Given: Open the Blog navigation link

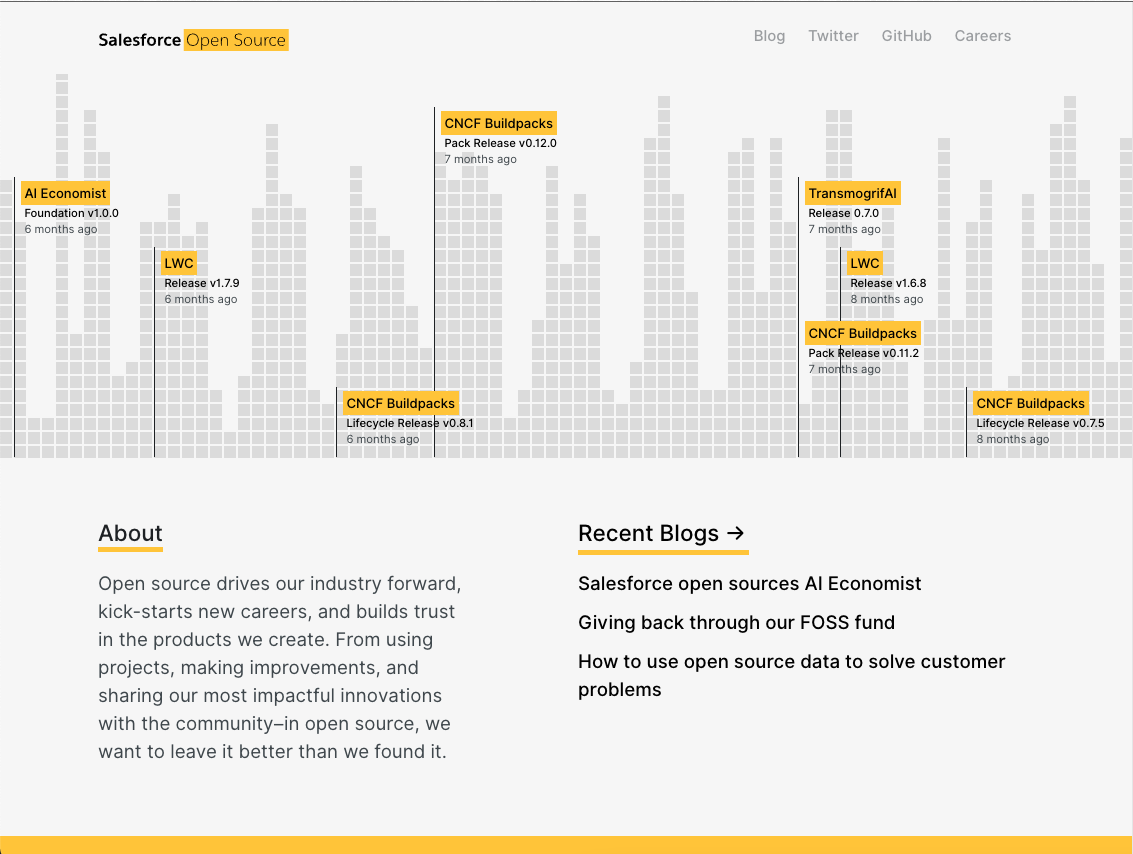Looking at the screenshot, I should pyautogui.click(x=769, y=36).
